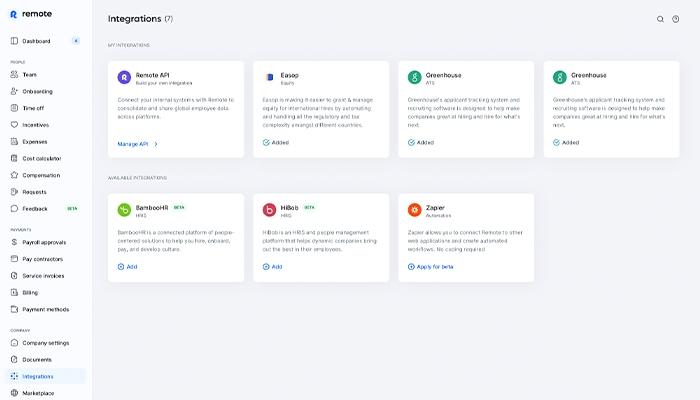This screenshot has width=700, height=400.
Task: Click the Incentives heart icon
Action: coord(14,125)
